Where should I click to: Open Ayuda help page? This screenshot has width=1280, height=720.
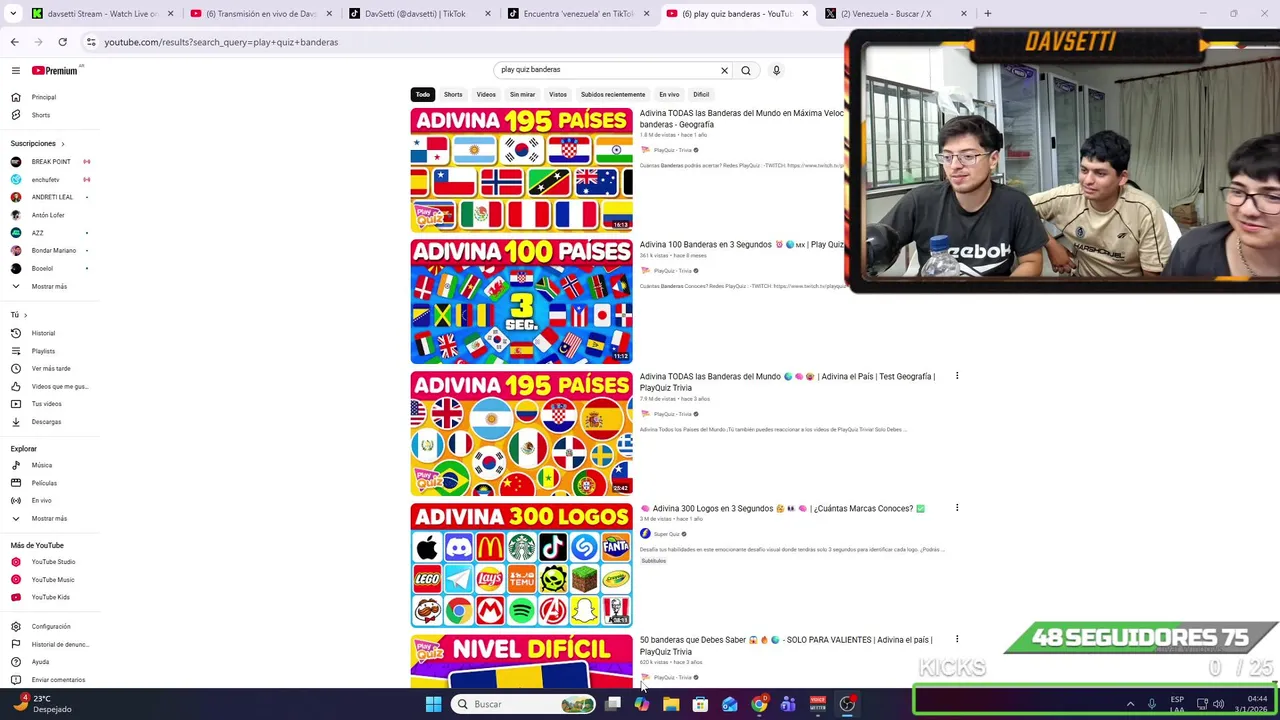click(x=40, y=662)
